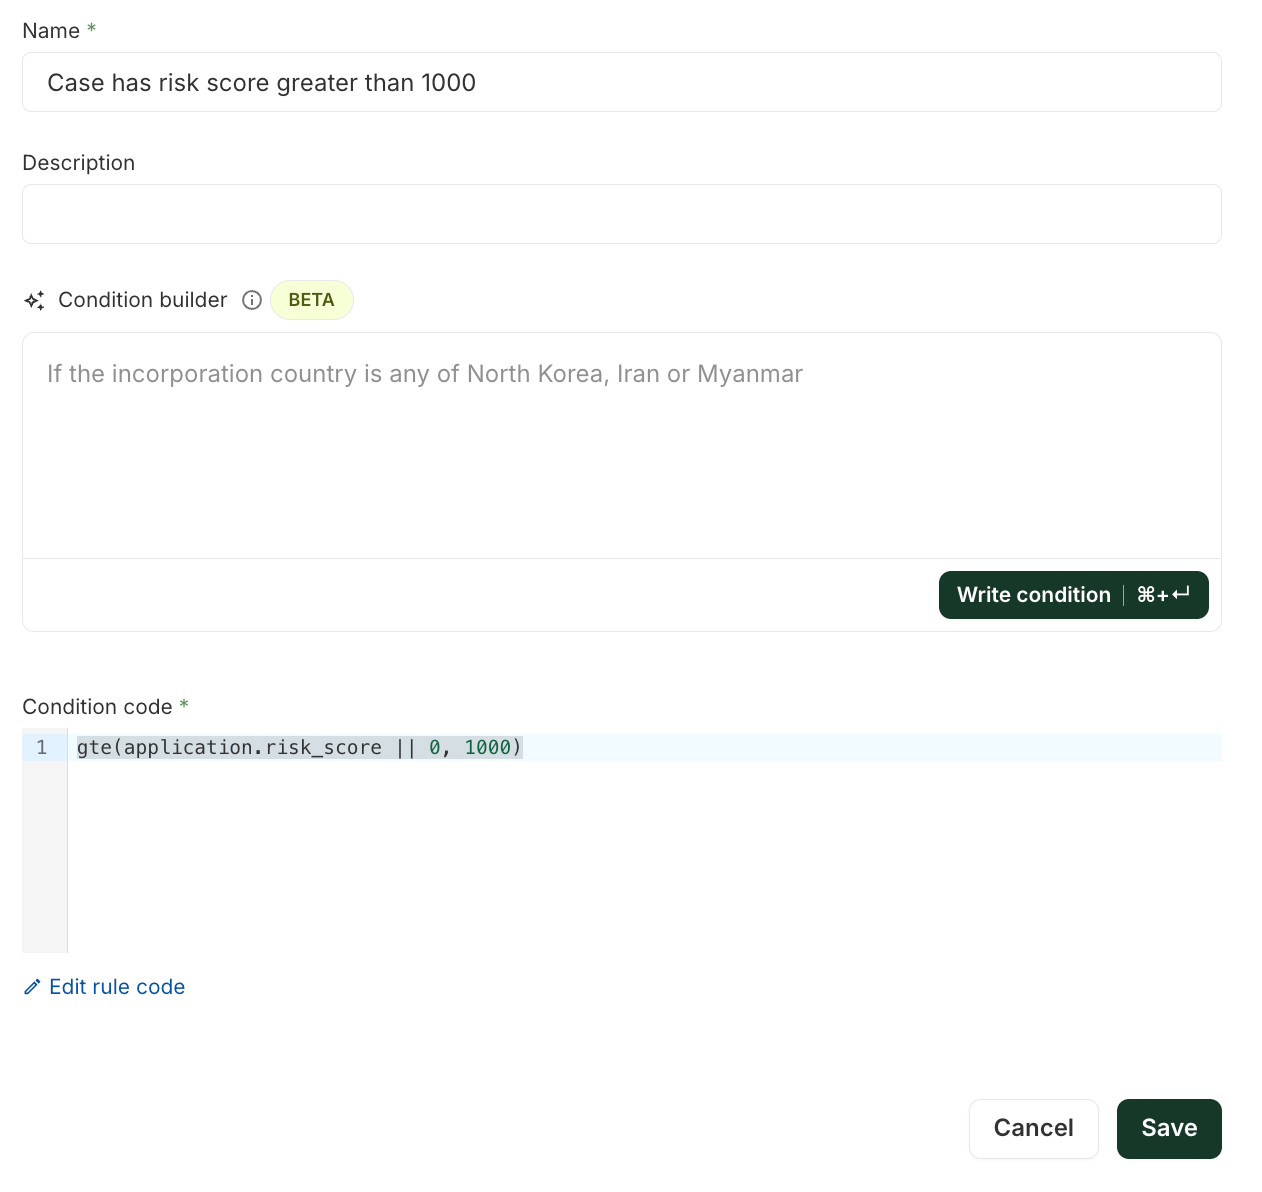Click in the Condition code editor line

tap(644, 747)
